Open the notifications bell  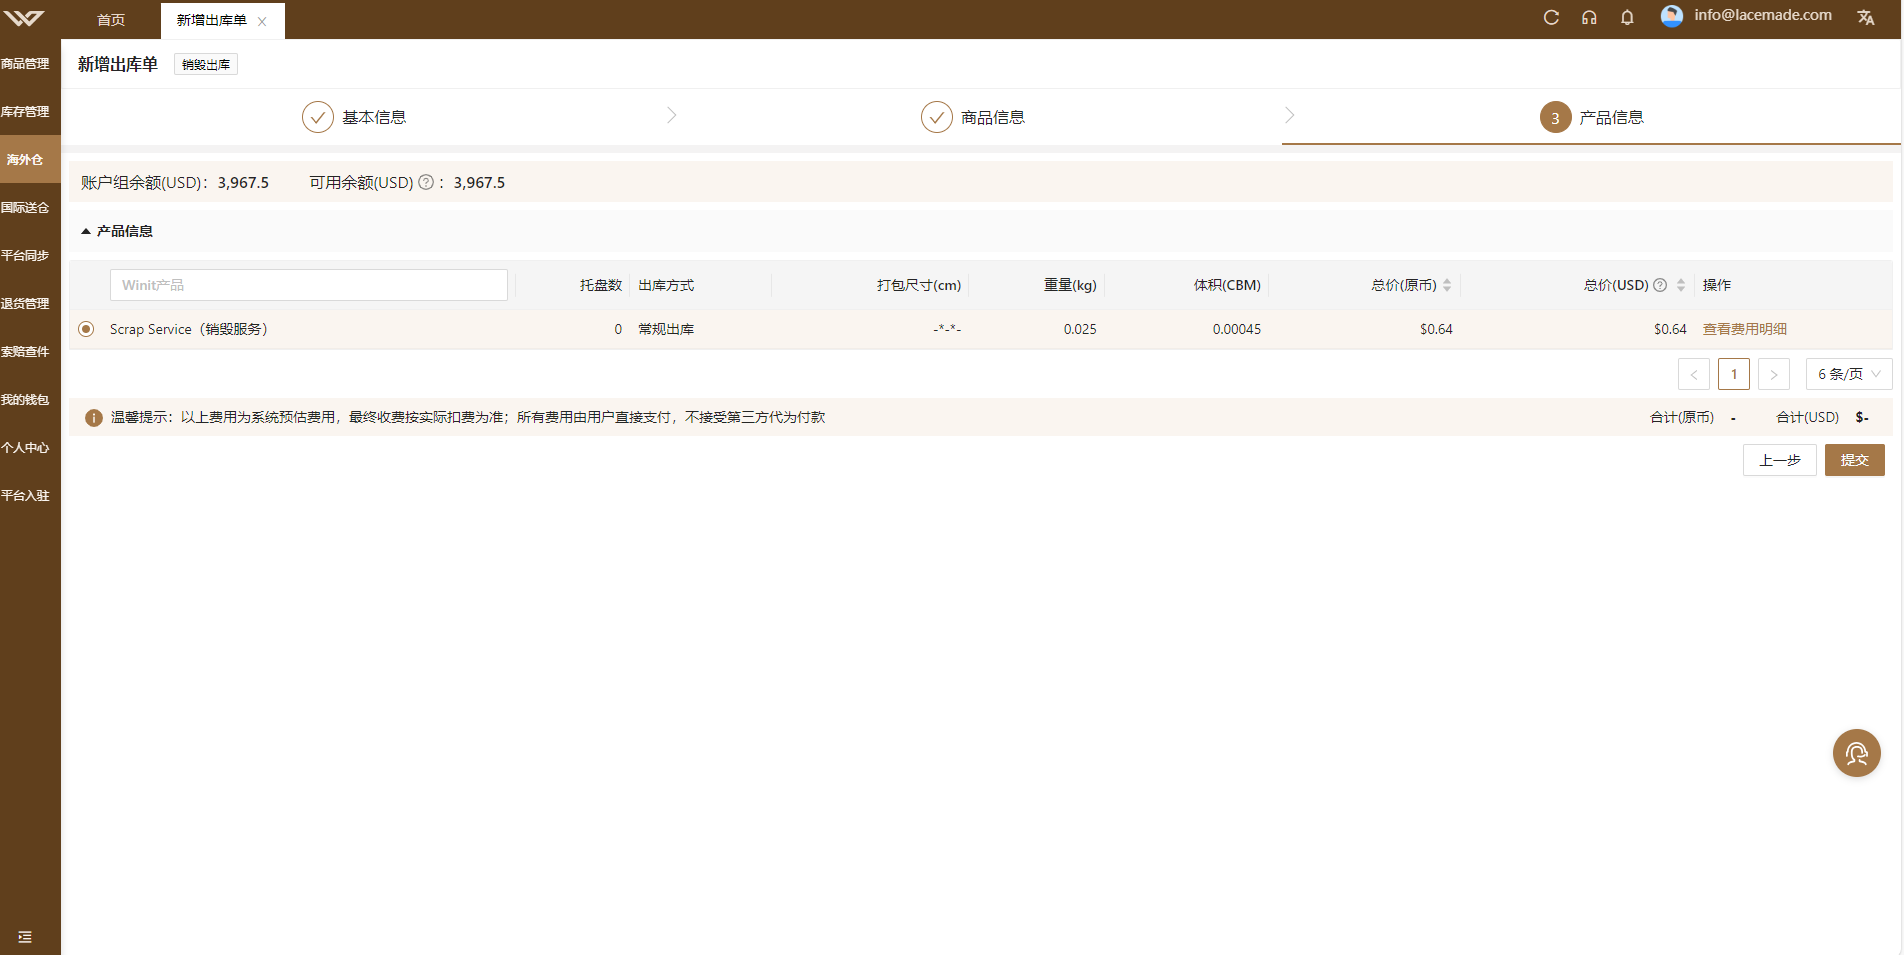coord(1627,17)
